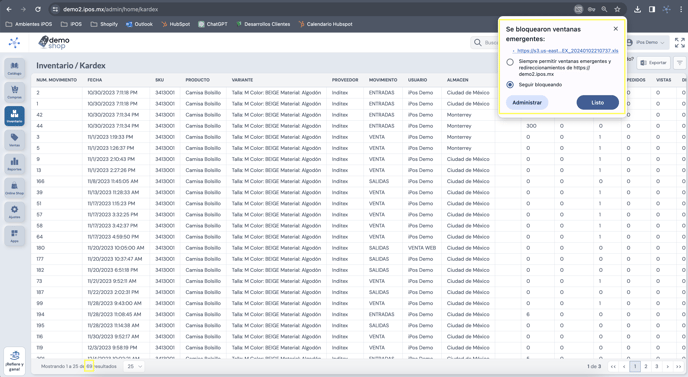The width and height of the screenshot is (688, 377).
Task: Click 'VENTA WEB' user cell in row 180
Action: click(422, 248)
